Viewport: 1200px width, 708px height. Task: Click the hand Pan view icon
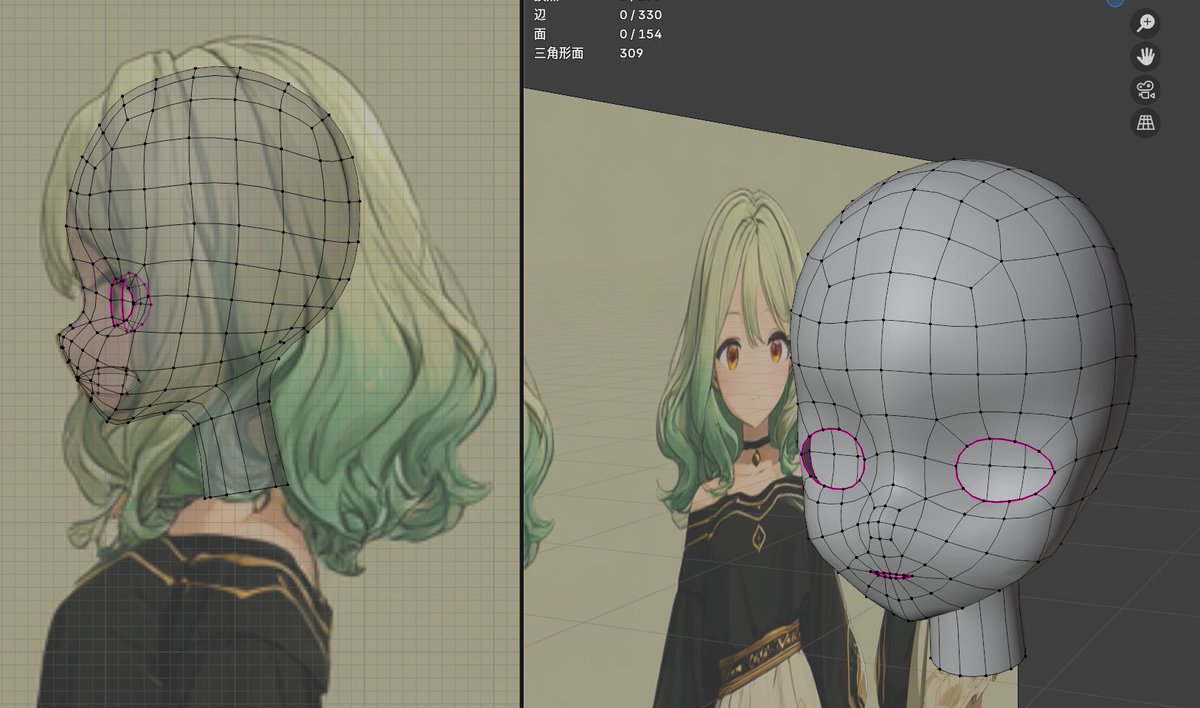[x=1145, y=56]
